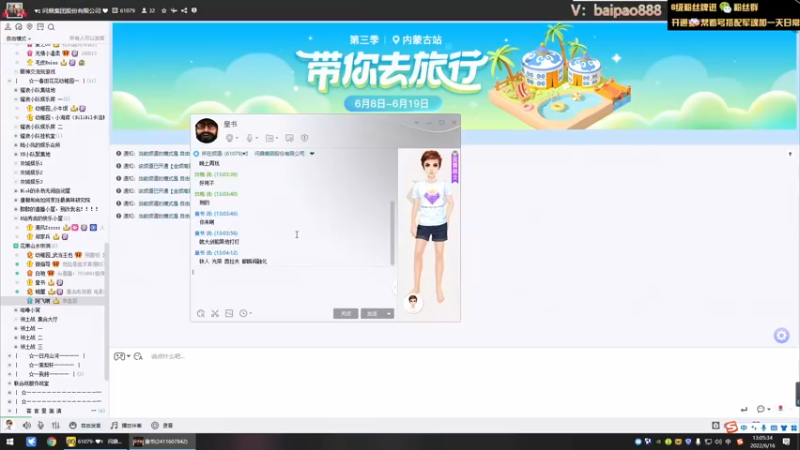Click the folder file-transfer icon in the private chat header
This screenshot has height=450, width=800.
pyautogui.click(x=270, y=138)
